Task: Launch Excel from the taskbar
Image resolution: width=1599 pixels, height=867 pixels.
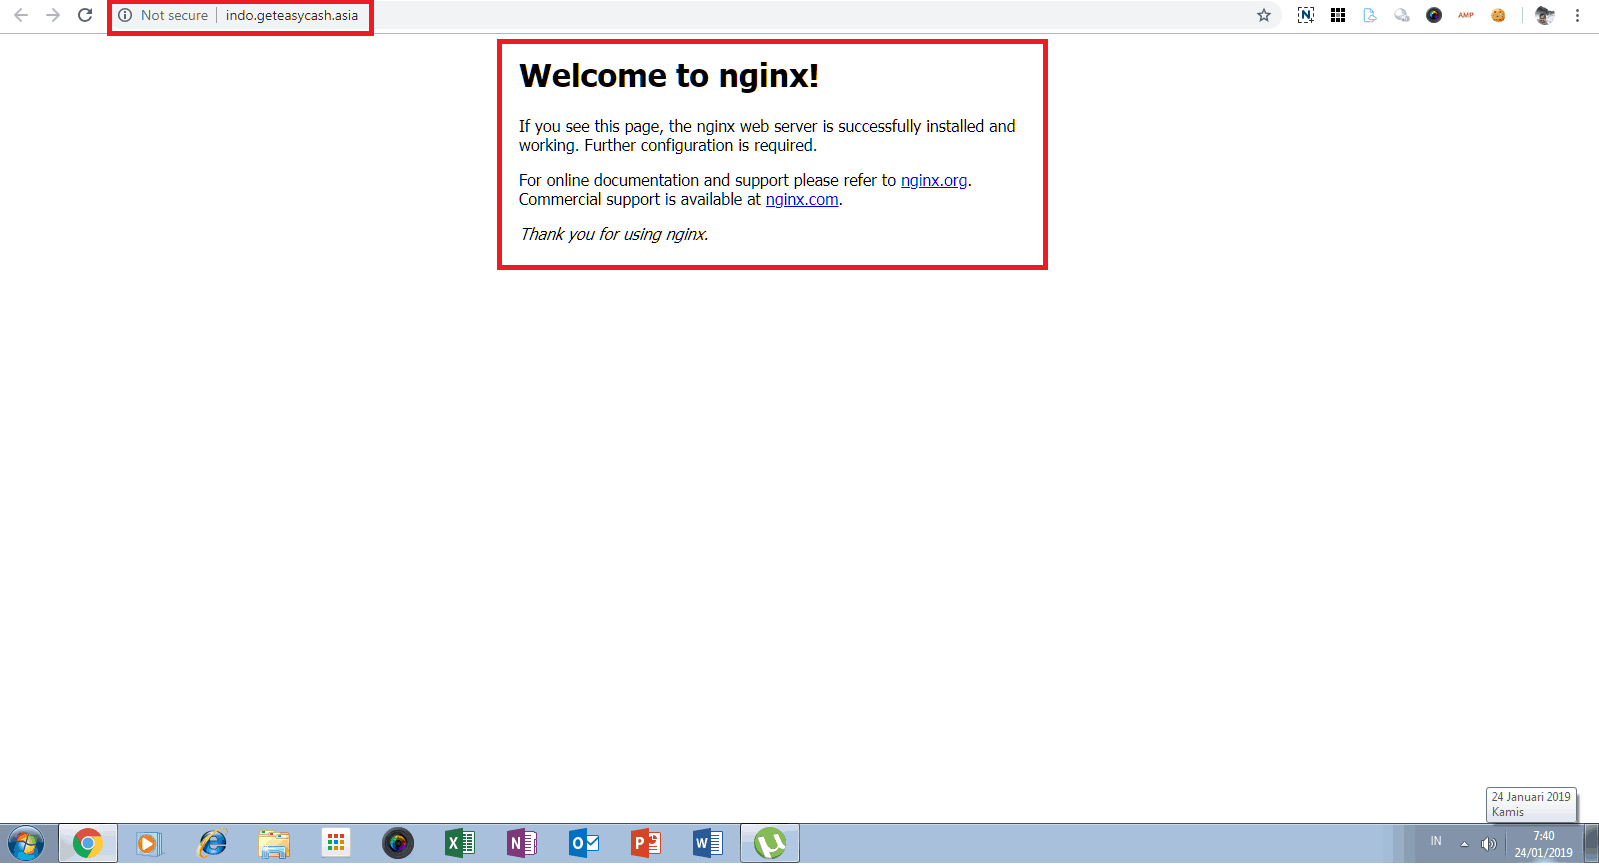Action: pyautogui.click(x=459, y=844)
